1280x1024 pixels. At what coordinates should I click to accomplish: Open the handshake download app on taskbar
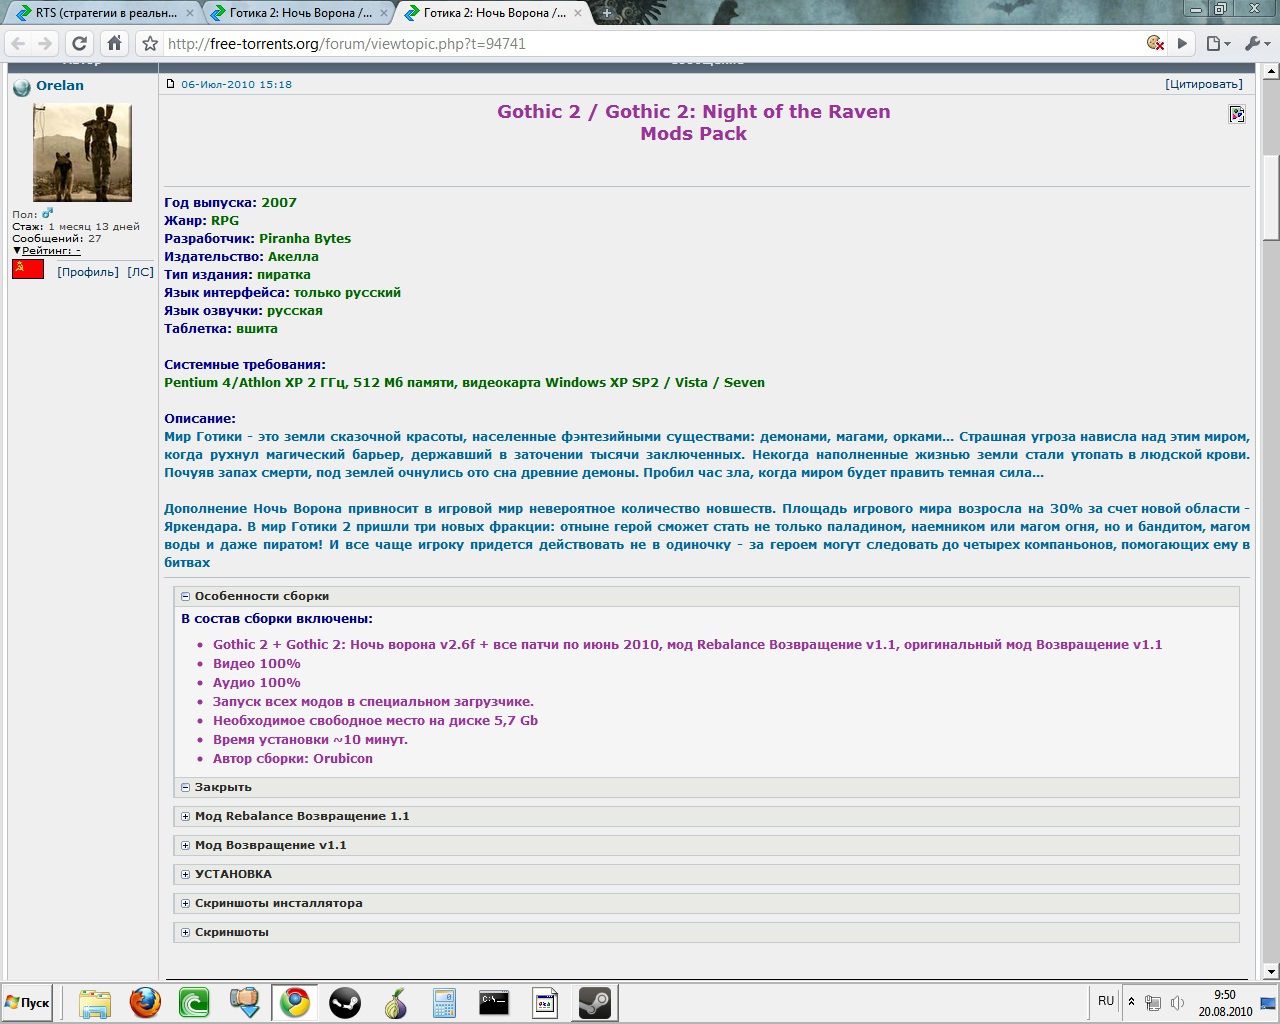(244, 1003)
